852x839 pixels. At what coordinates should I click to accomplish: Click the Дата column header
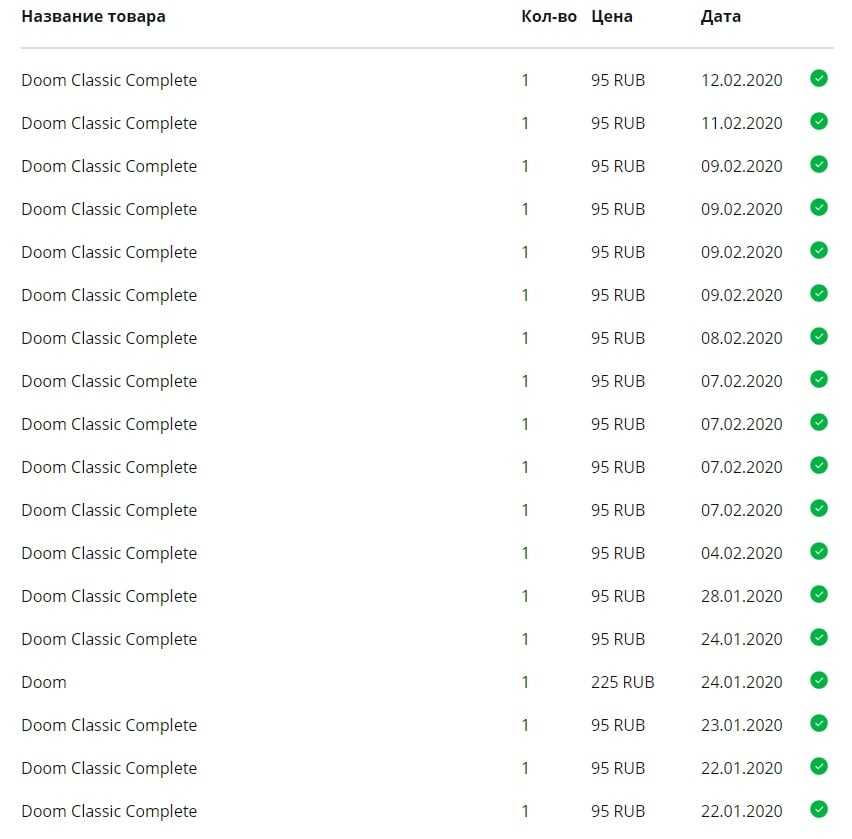(720, 17)
